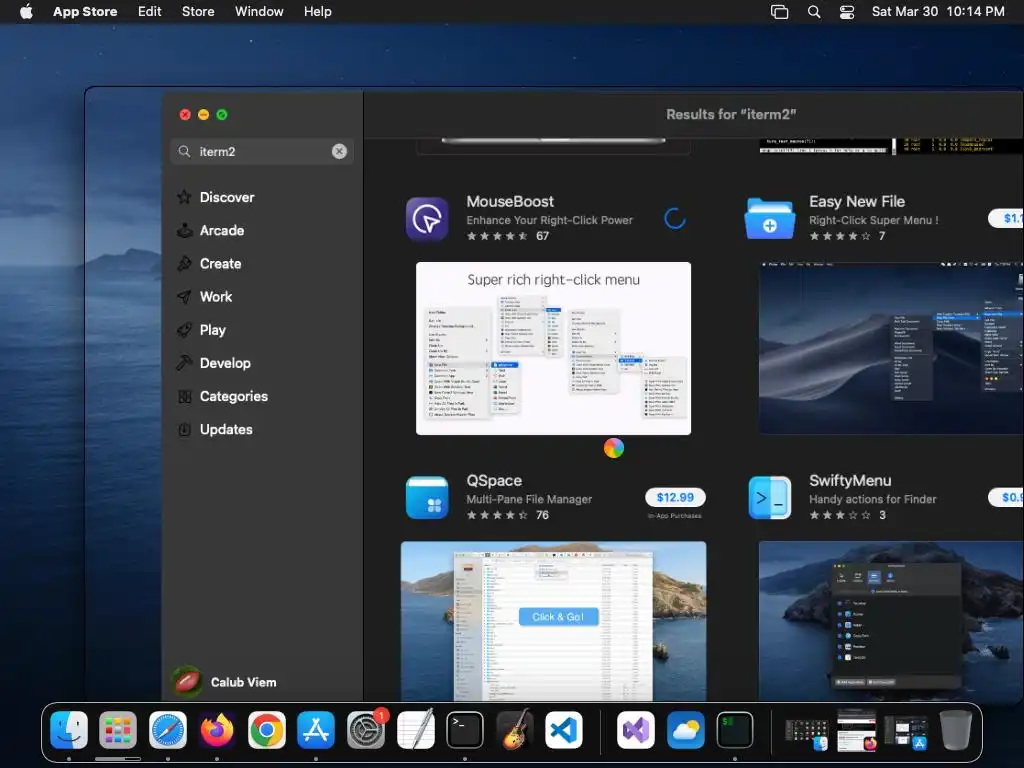Click the search field containing iterm2
This screenshot has height=768, width=1024.
262,152
